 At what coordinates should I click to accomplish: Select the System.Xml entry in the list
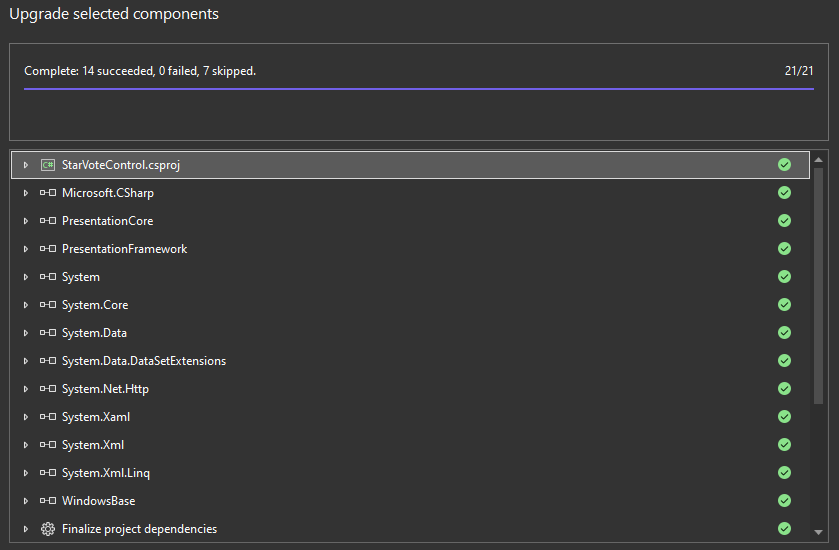click(x=93, y=445)
